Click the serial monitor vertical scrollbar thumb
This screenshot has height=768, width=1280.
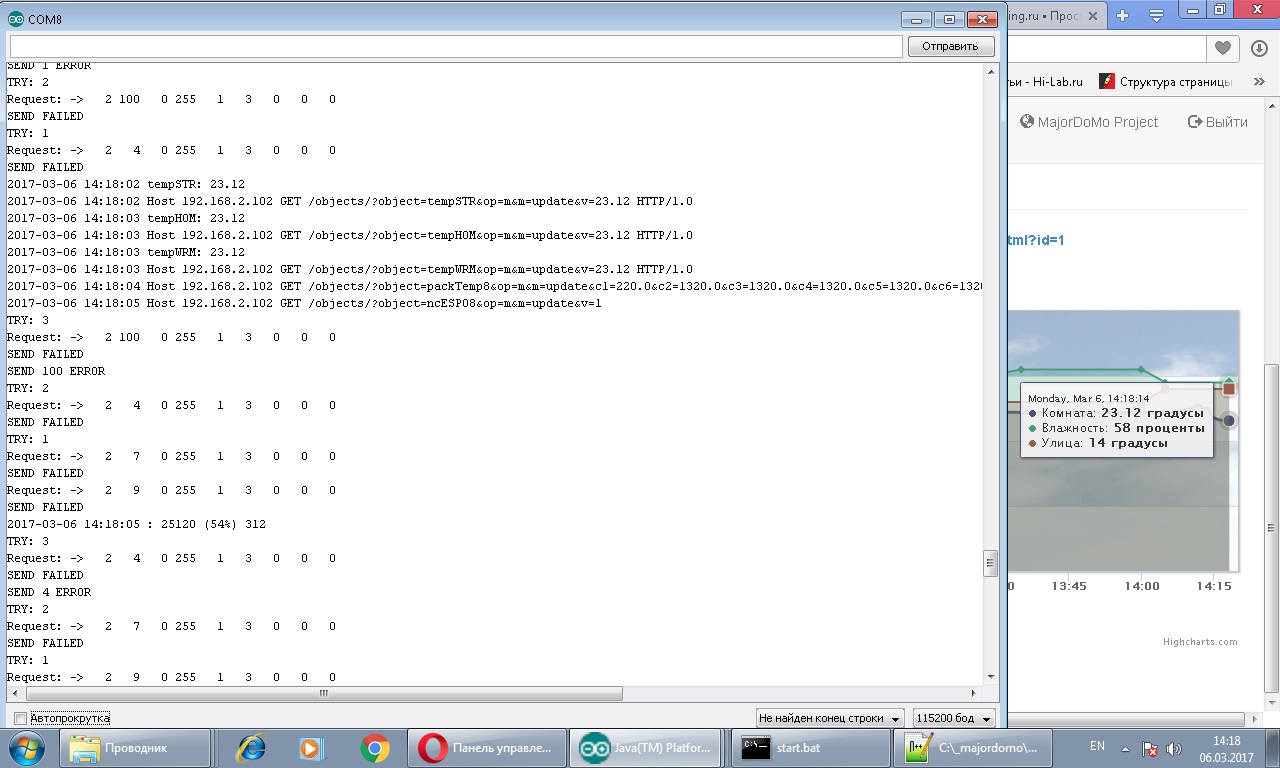[x=991, y=563]
